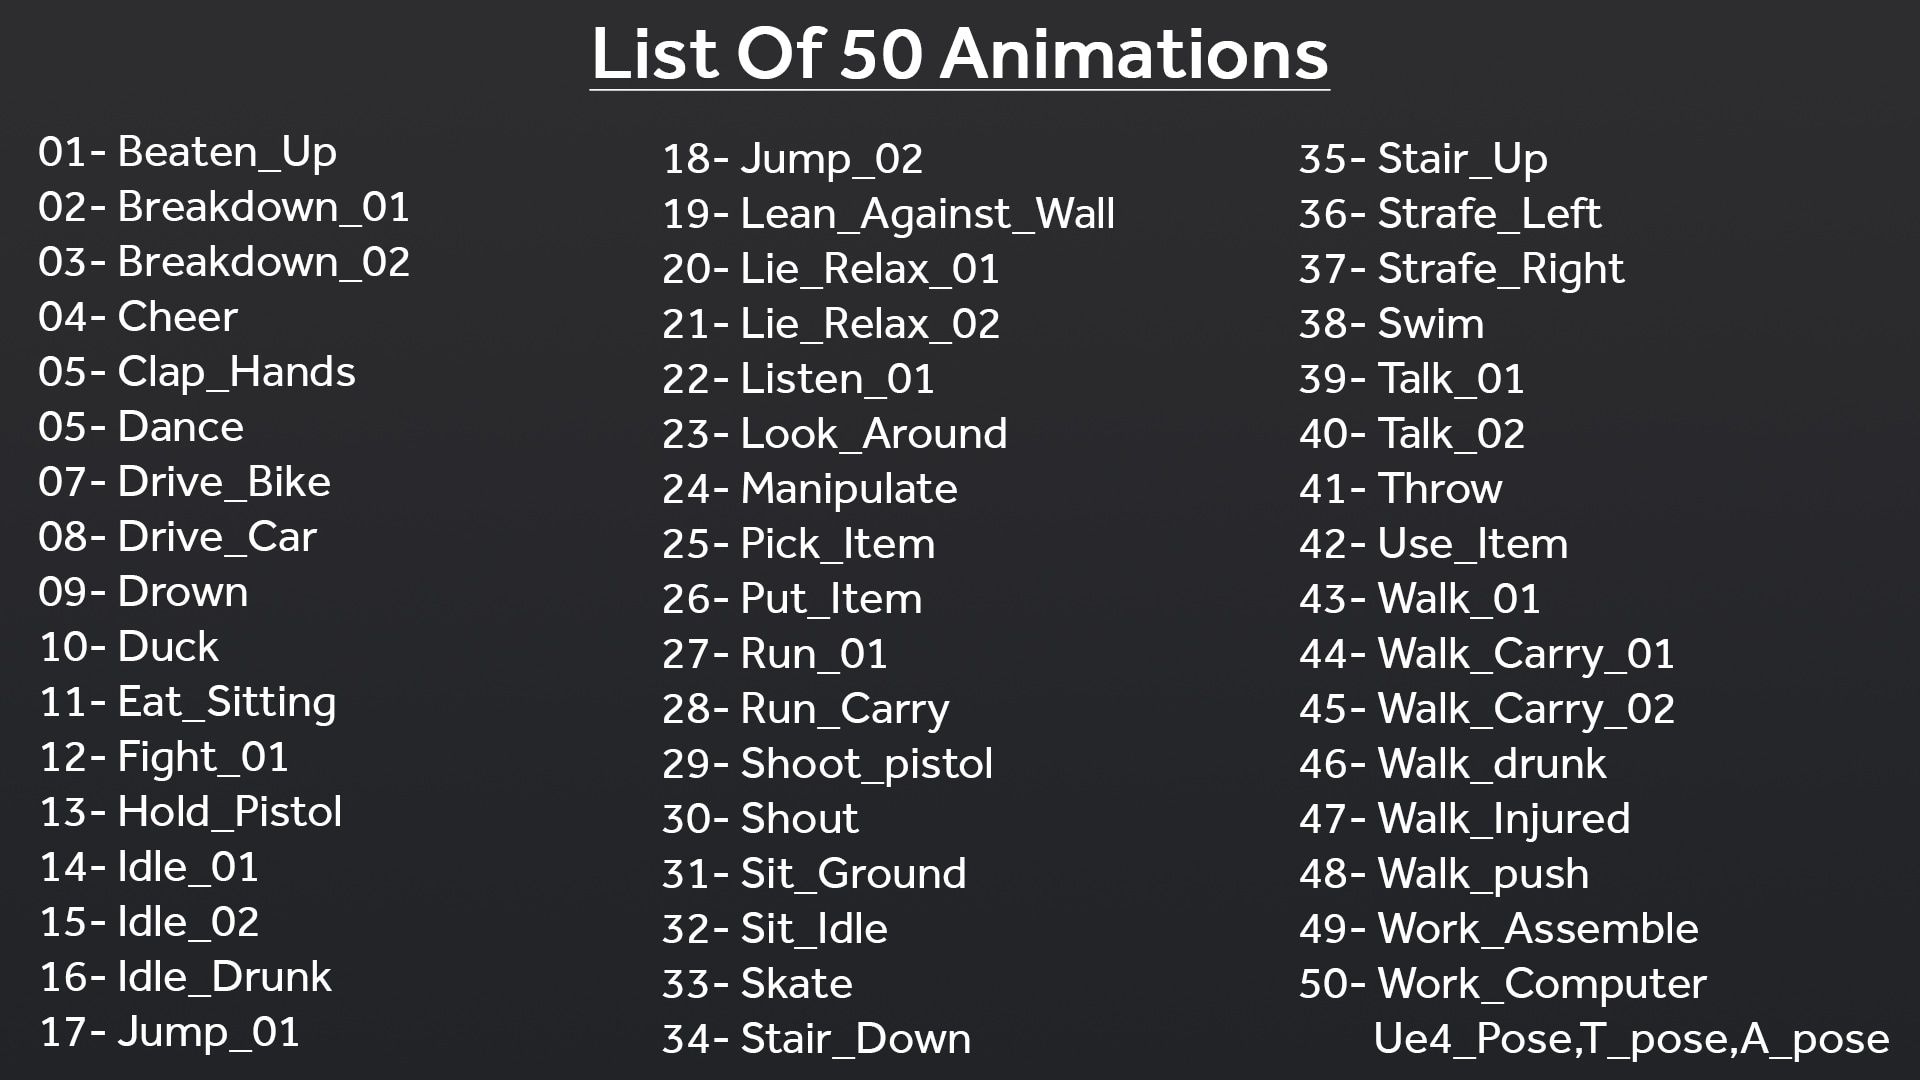Click the 16- Idle_Drunk list item
This screenshot has width=1920, height=1080.
pos(186,977)
